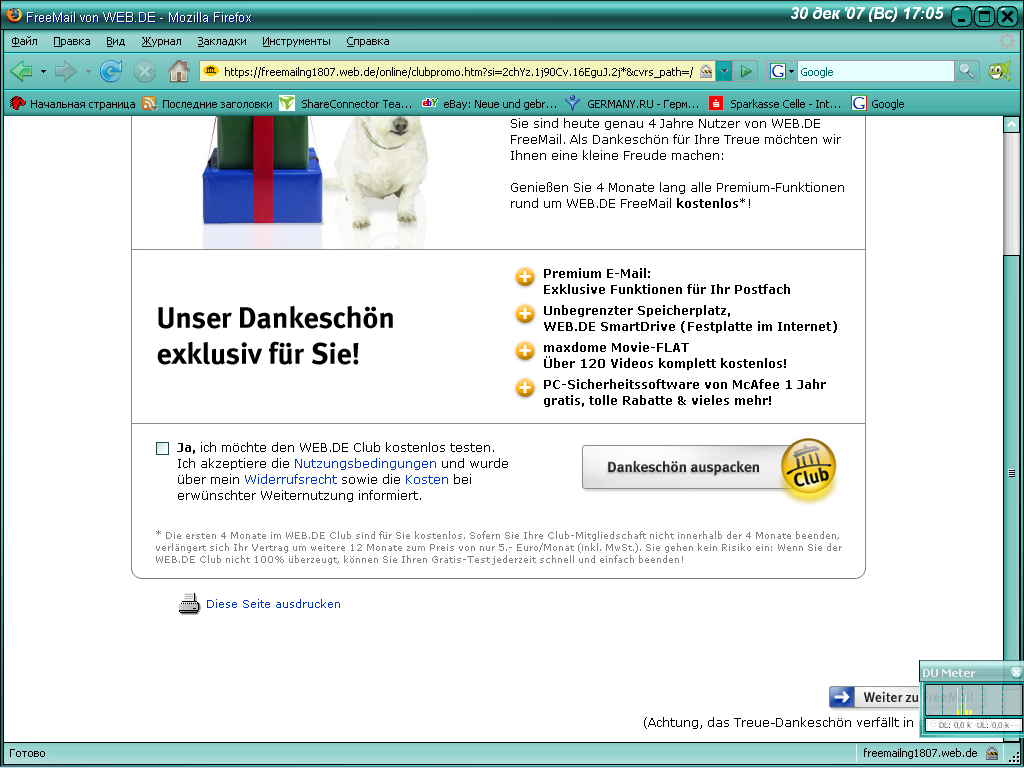Screen dimensions: 1024x768
Task: Click the Firefox icon in the title bar
Action: point(13,15)
